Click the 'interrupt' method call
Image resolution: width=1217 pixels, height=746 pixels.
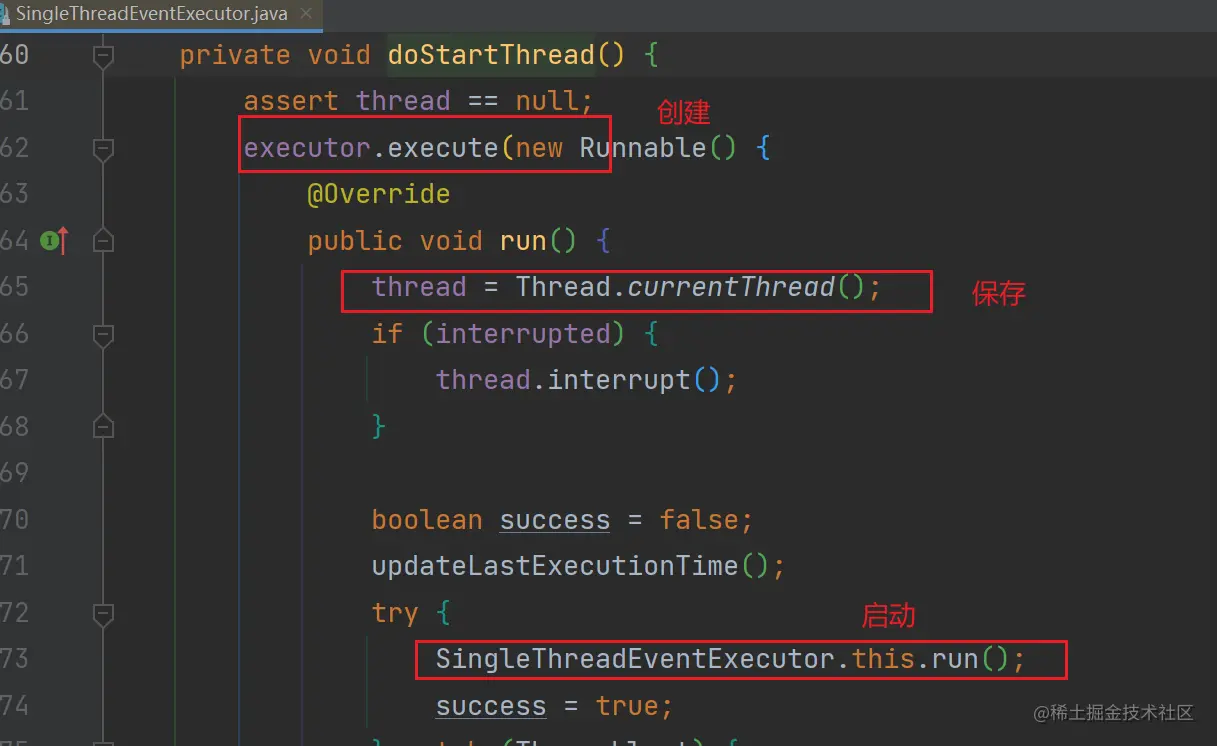[619, 380]
